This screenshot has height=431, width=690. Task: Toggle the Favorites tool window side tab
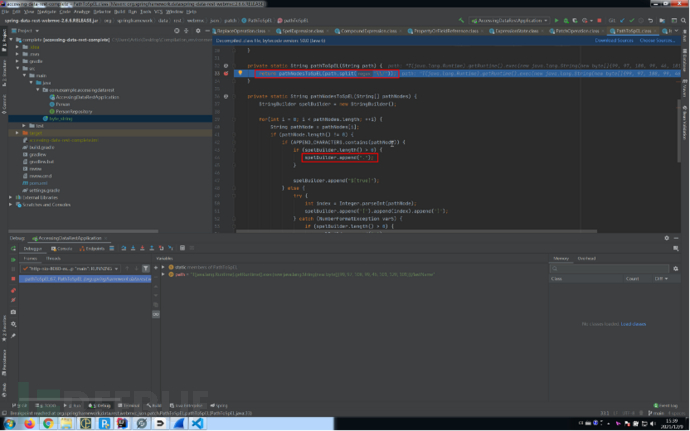[4, 328]
